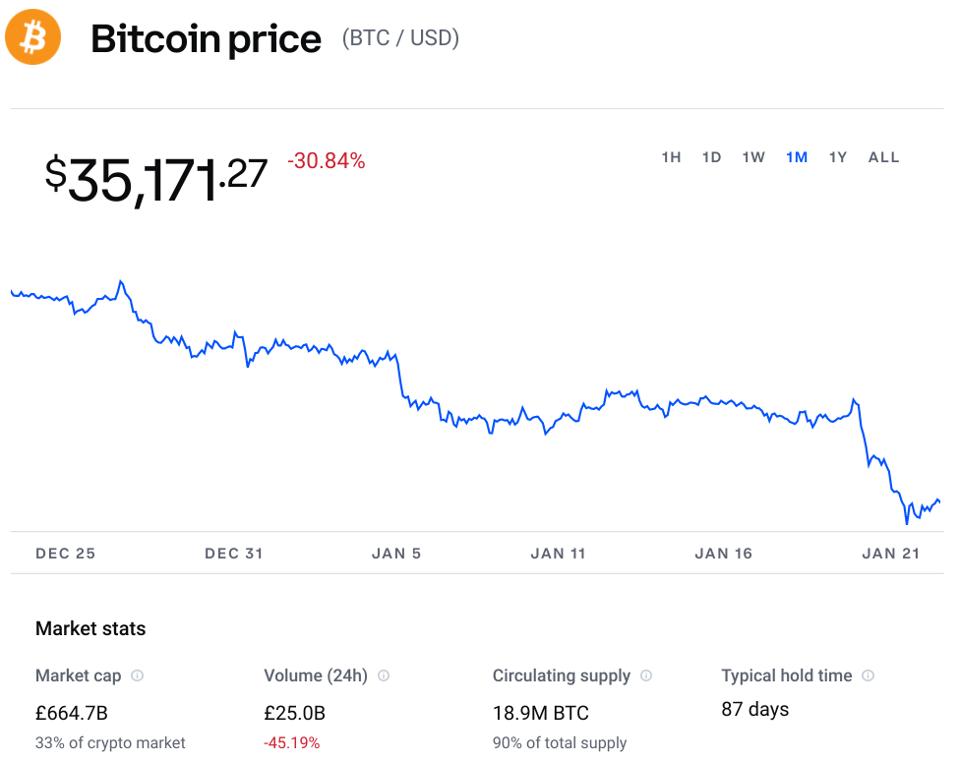Select the JAN 5 date marker

pyautogui.click(x=396, y=553)
